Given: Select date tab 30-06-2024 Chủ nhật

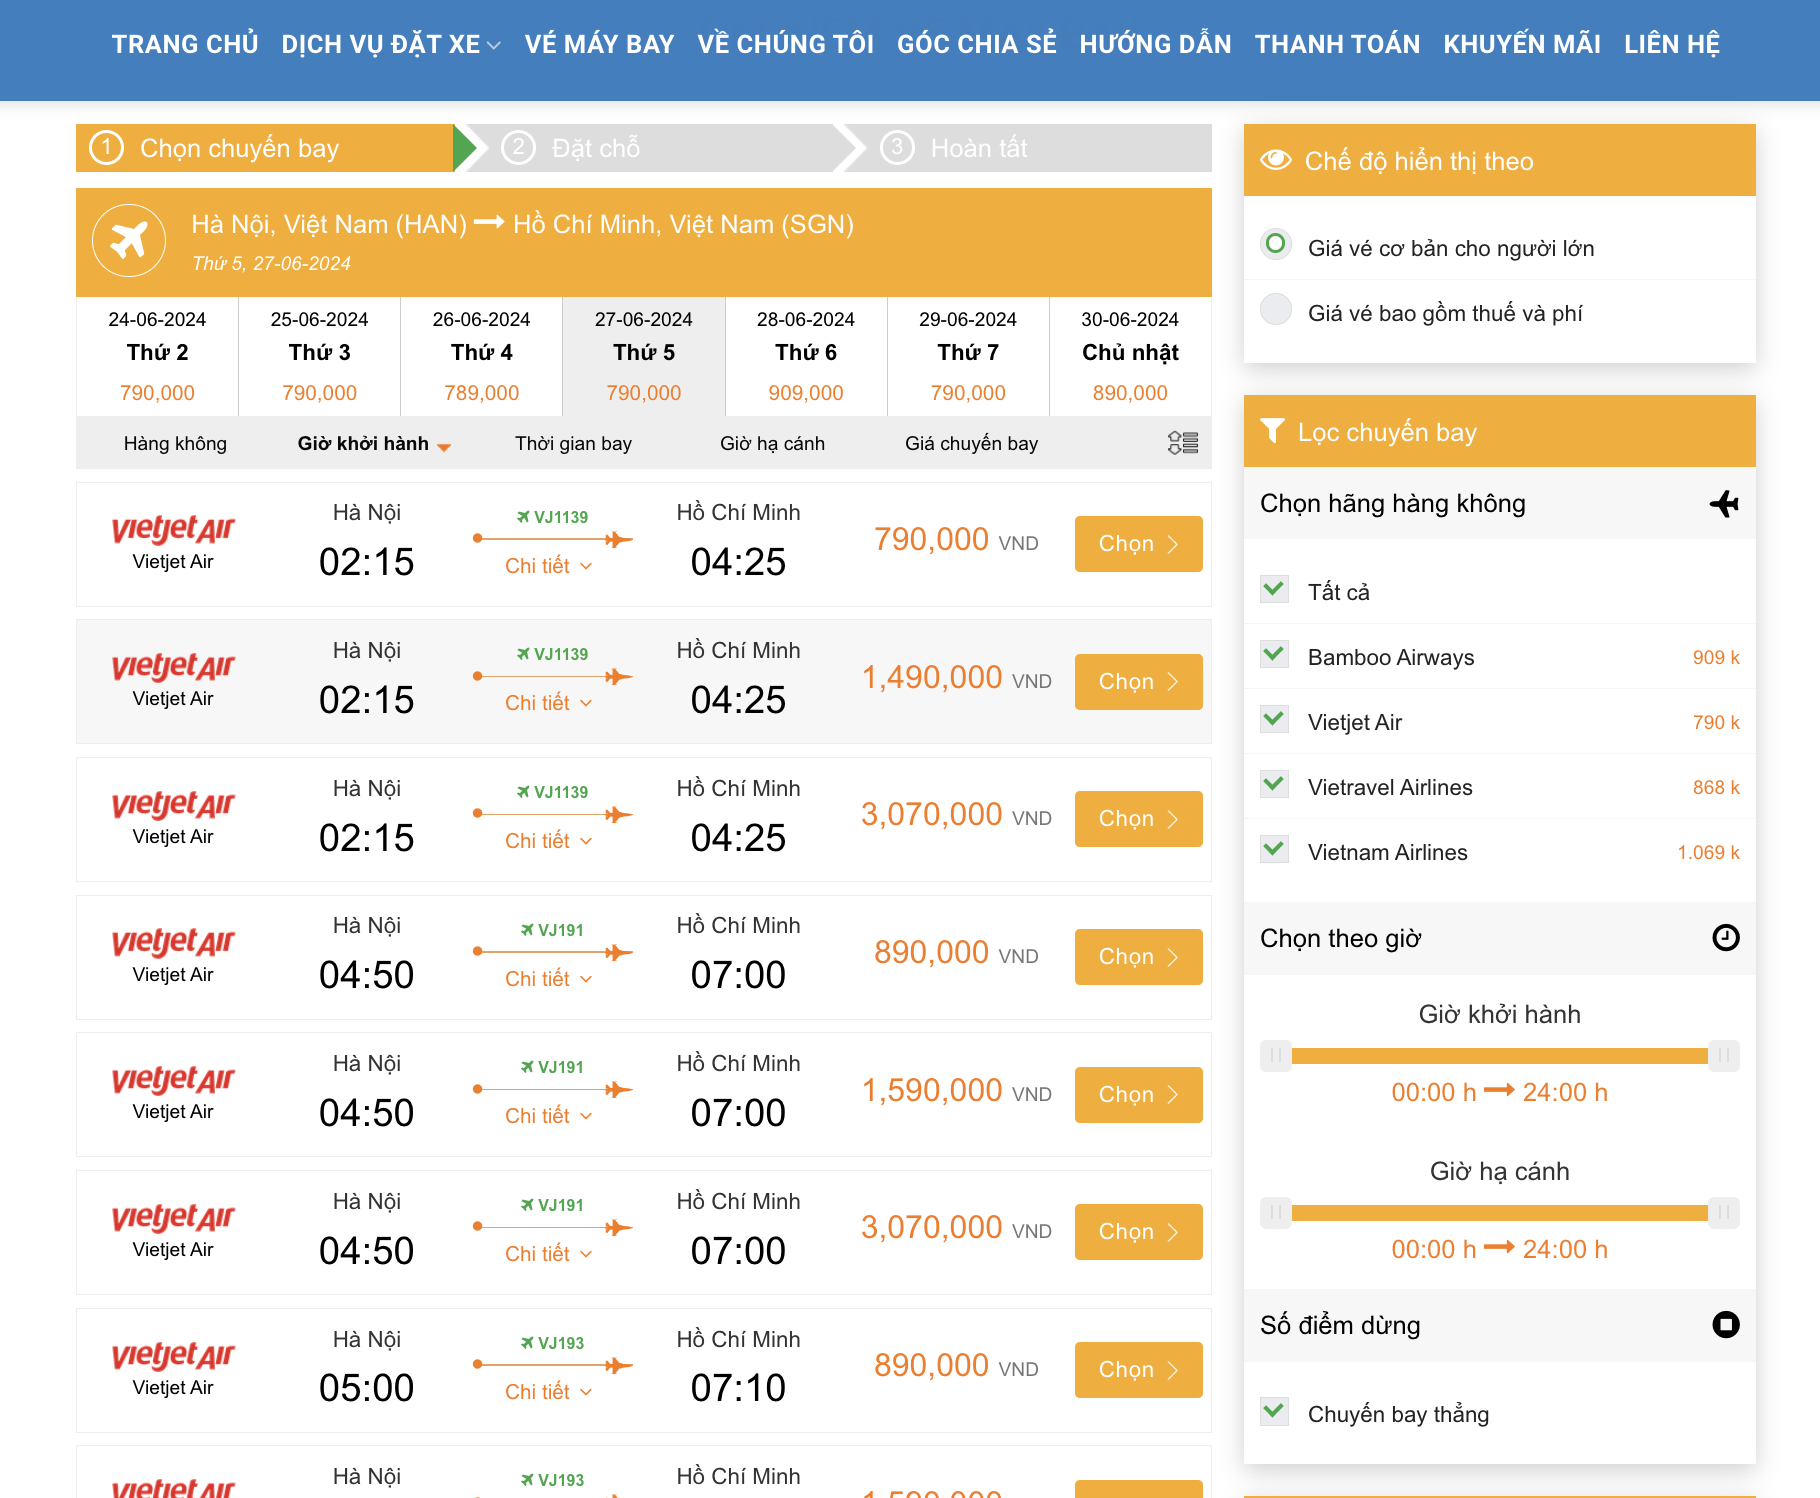Looking at the screenshot, I should pos(1130,356).
